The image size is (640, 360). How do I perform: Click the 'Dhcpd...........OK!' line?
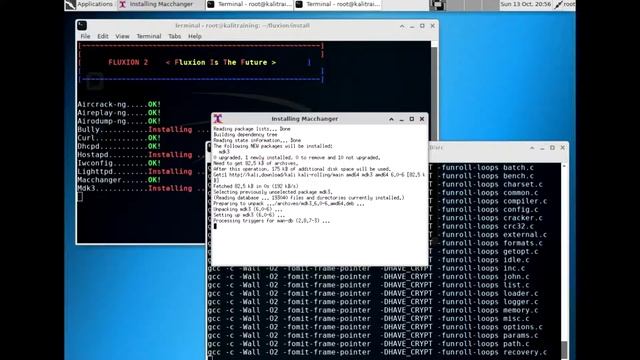tap(119, 146)
